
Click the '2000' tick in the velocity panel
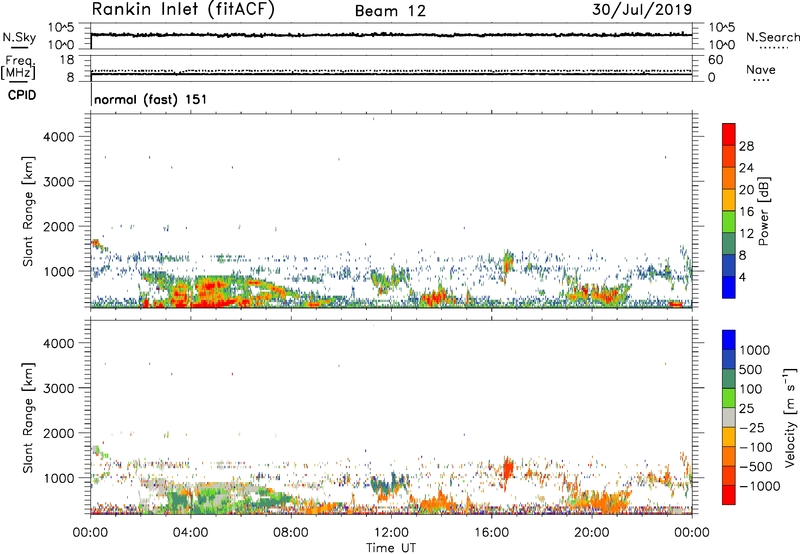(59, 433)
